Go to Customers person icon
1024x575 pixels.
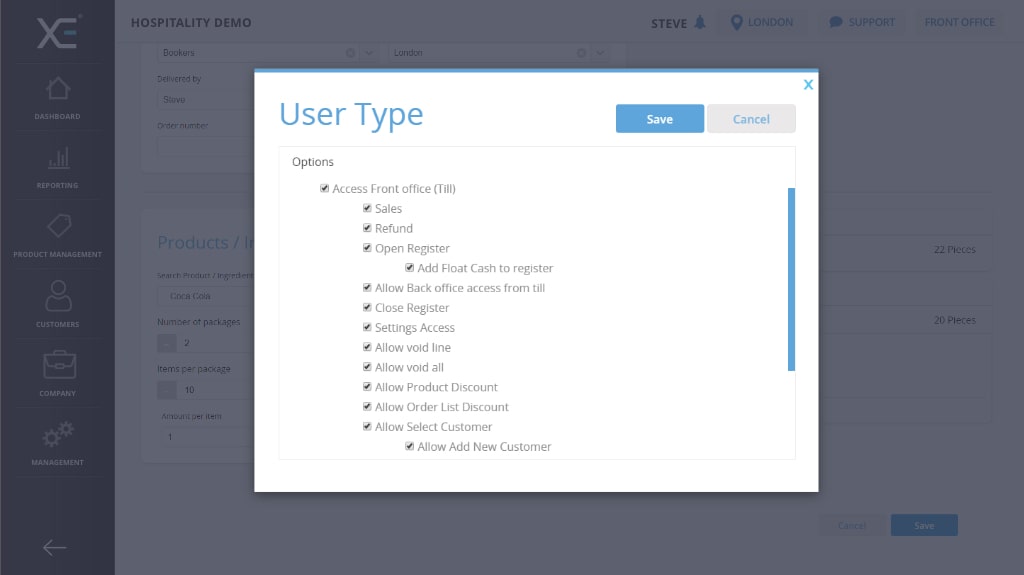[x=57, y=297]
